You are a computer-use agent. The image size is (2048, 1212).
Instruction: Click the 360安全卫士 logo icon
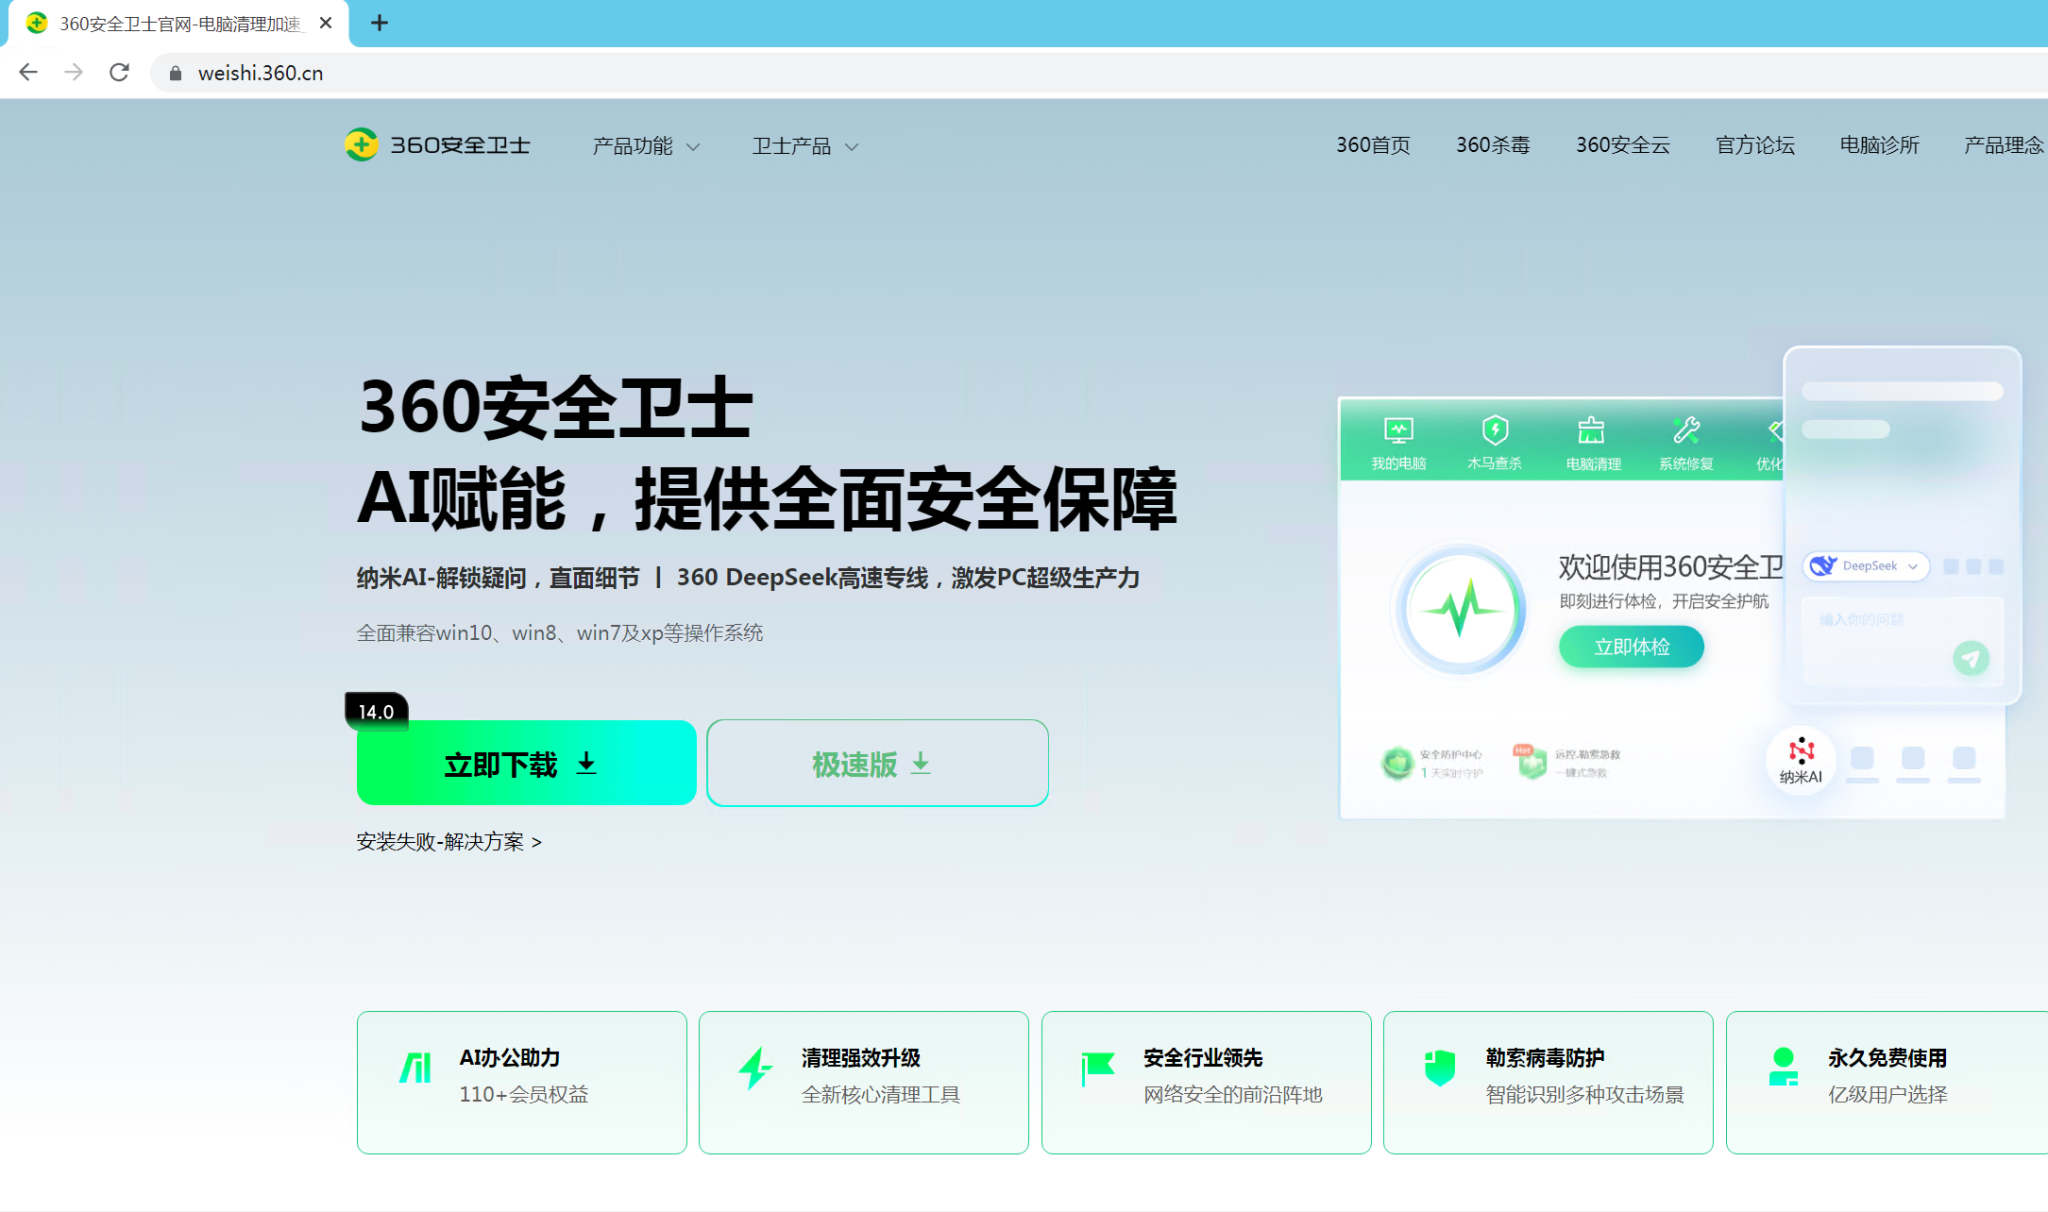pos(361,145)
